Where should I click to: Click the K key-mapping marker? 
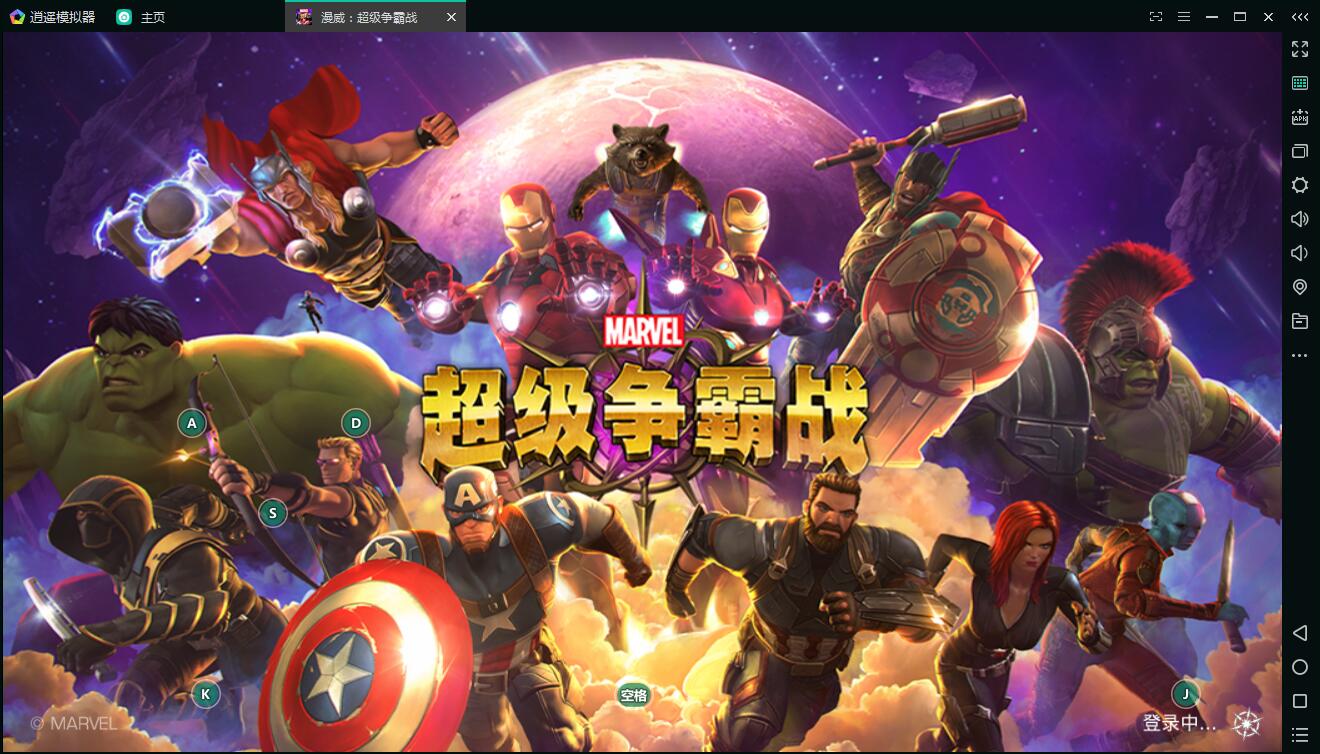pos(206,694)
